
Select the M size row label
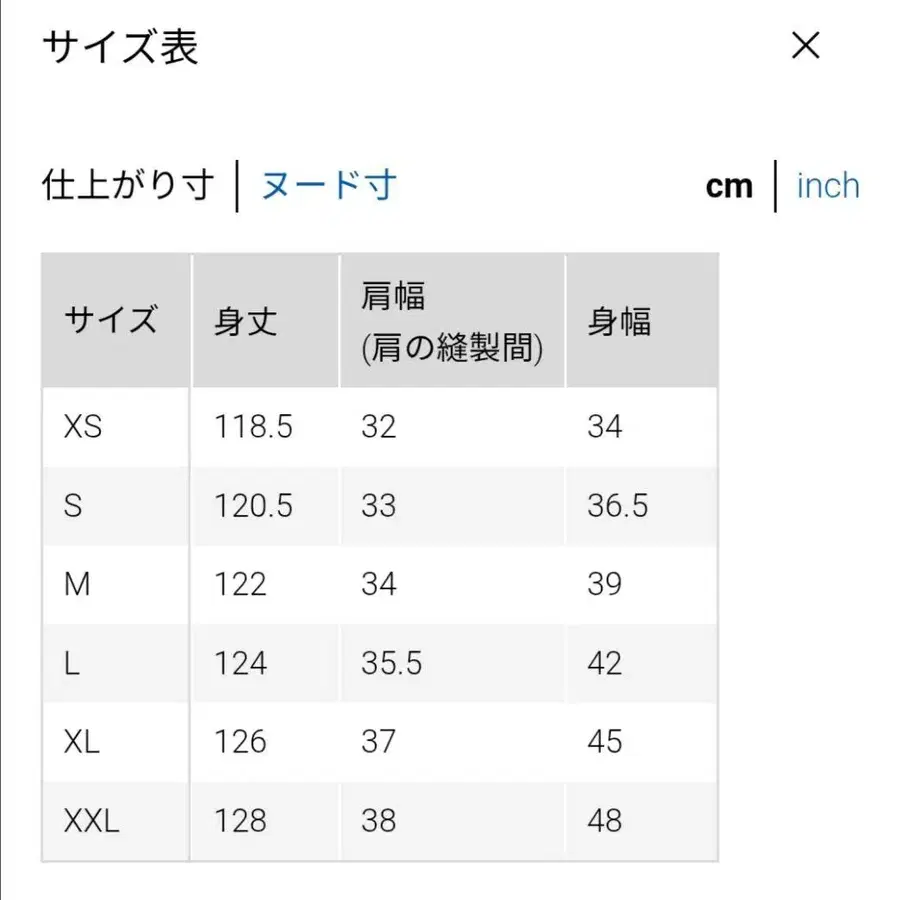78,584
